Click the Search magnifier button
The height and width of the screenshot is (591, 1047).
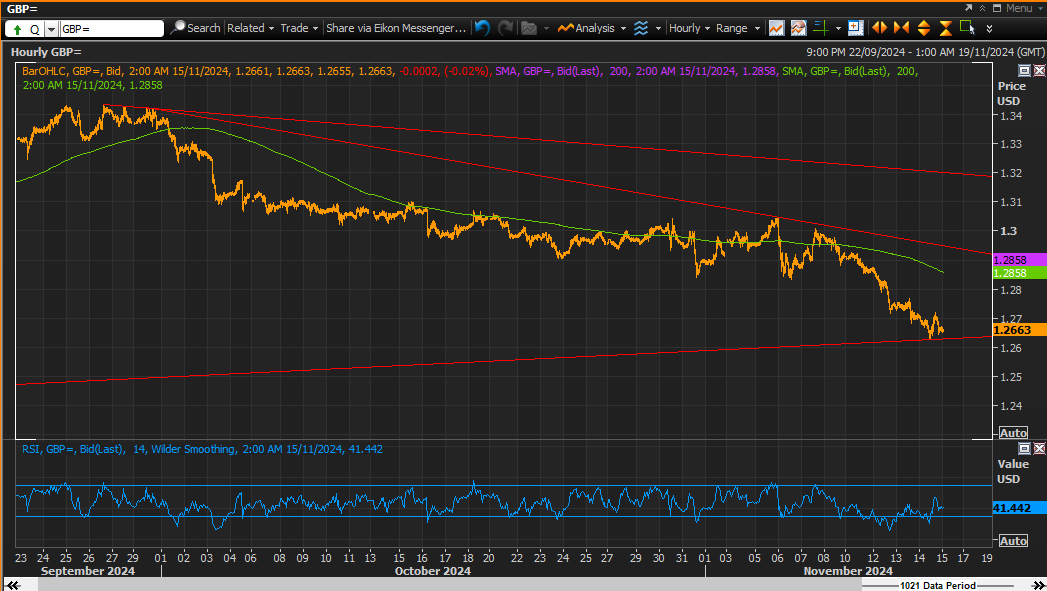pos(195,28)
